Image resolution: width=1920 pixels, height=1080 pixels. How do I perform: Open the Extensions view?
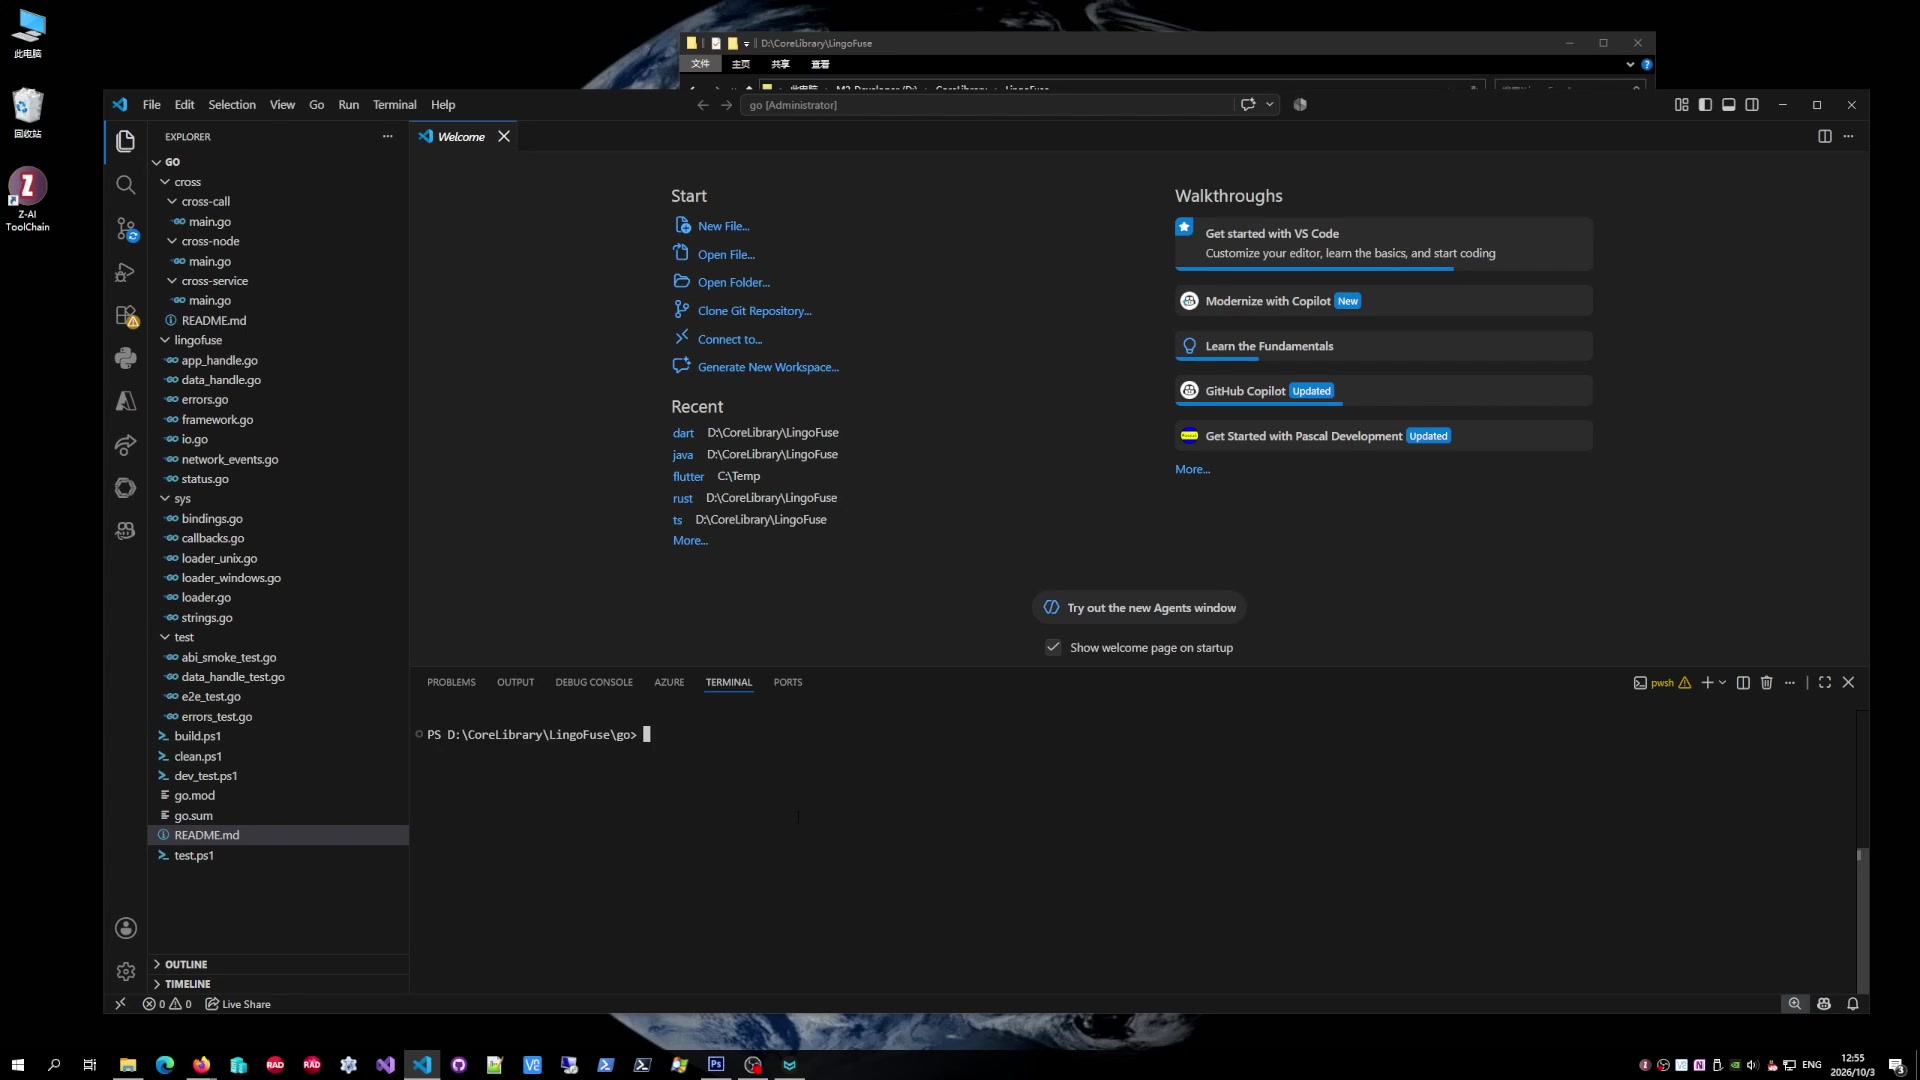pyautogui.click(x=125, y=316)
